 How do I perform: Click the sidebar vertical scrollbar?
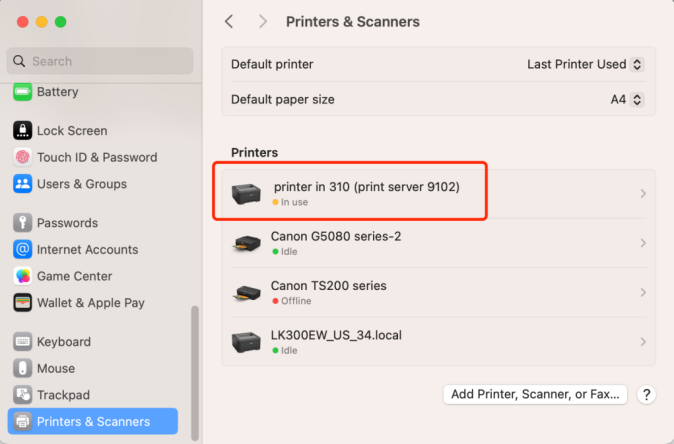pyautogui.click(x=194, y=370)
